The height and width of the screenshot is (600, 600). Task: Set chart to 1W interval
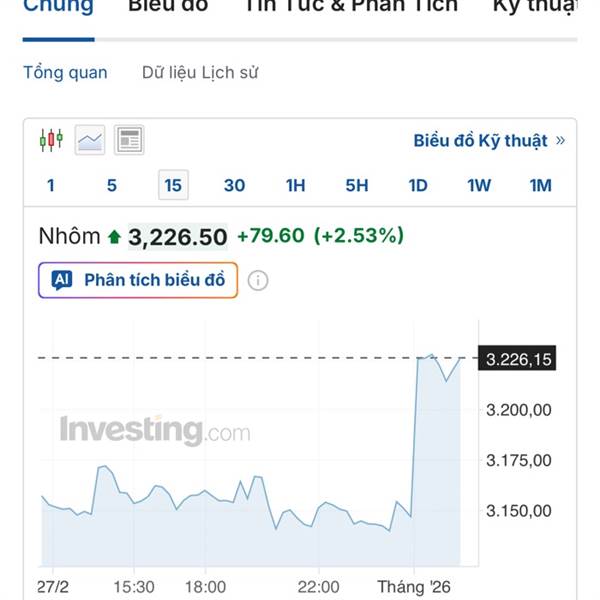point(479,185)
